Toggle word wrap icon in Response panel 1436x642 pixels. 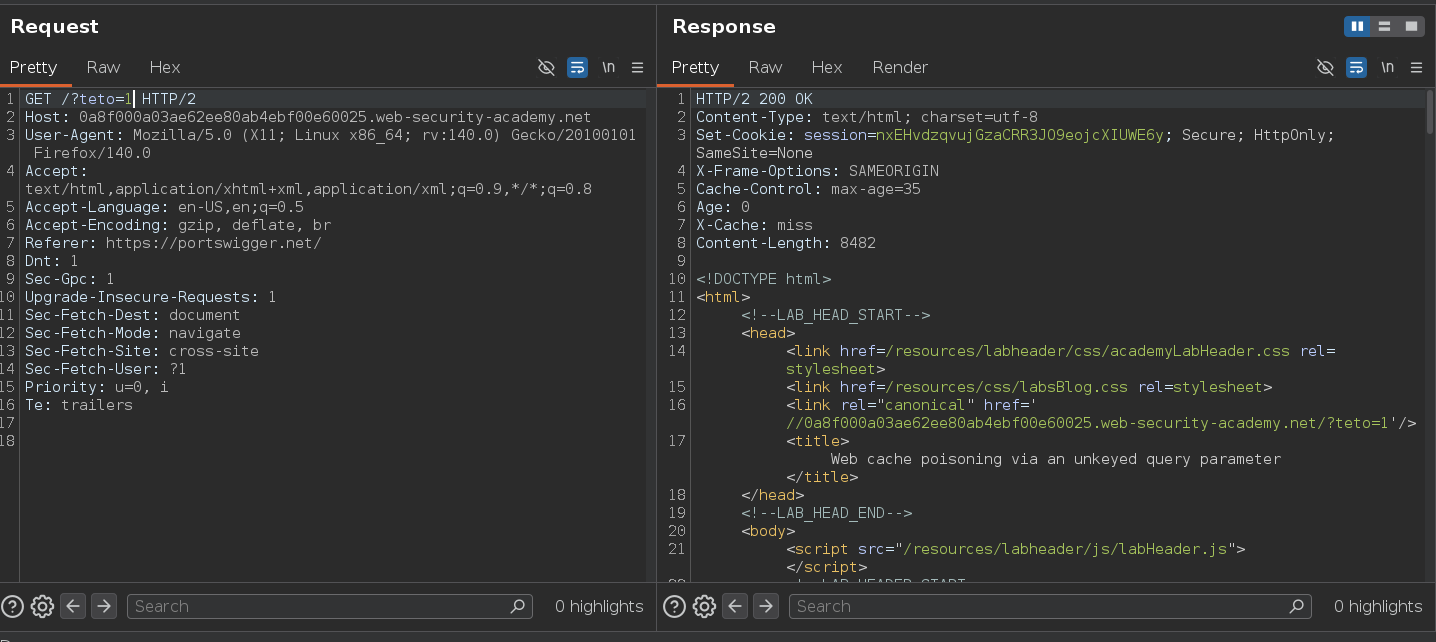point(1356,67)
